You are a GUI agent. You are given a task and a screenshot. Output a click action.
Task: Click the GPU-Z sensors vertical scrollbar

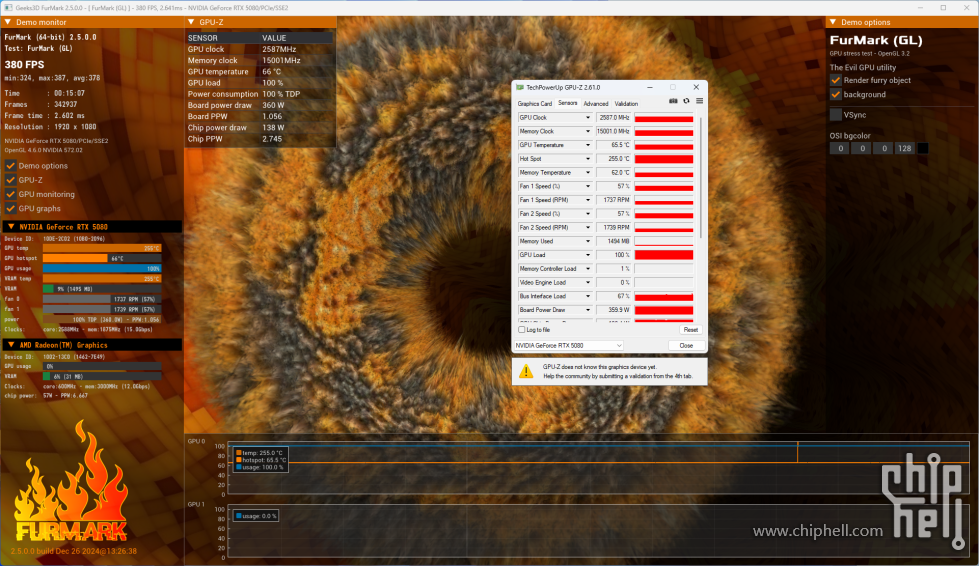point(701,177)
